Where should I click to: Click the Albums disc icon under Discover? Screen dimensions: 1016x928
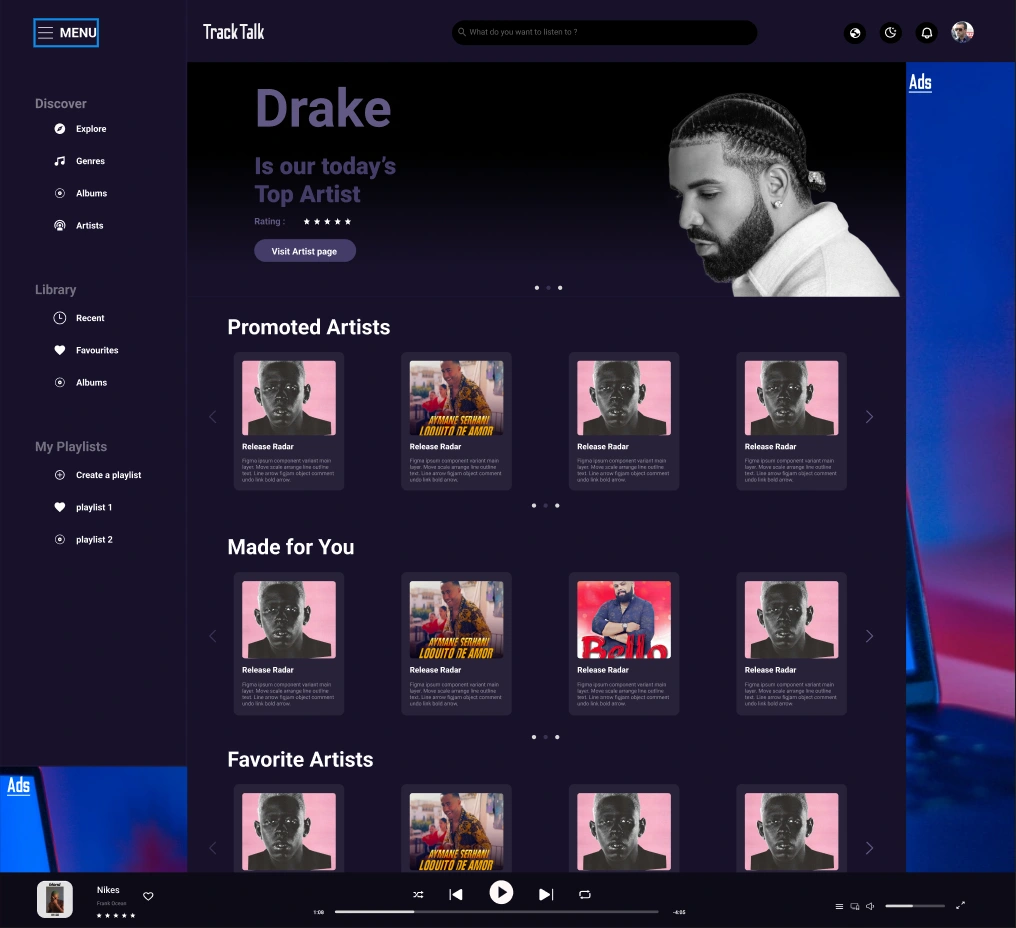coord(60,193)
